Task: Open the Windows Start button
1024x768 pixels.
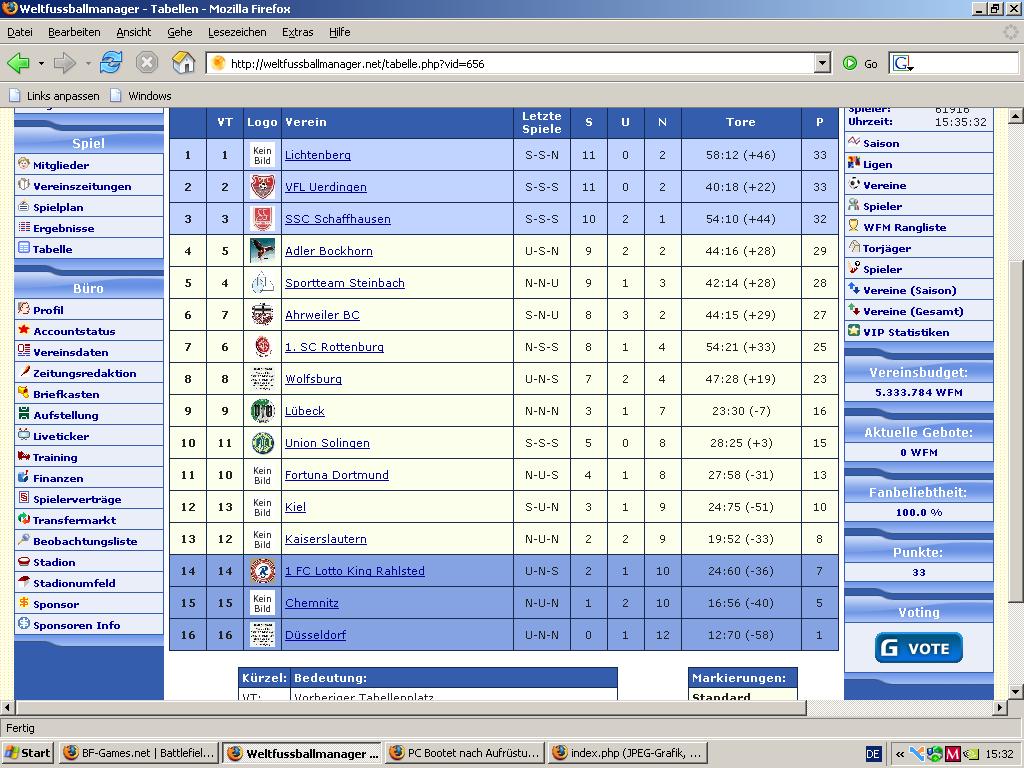Action: [x=27, y=753]
